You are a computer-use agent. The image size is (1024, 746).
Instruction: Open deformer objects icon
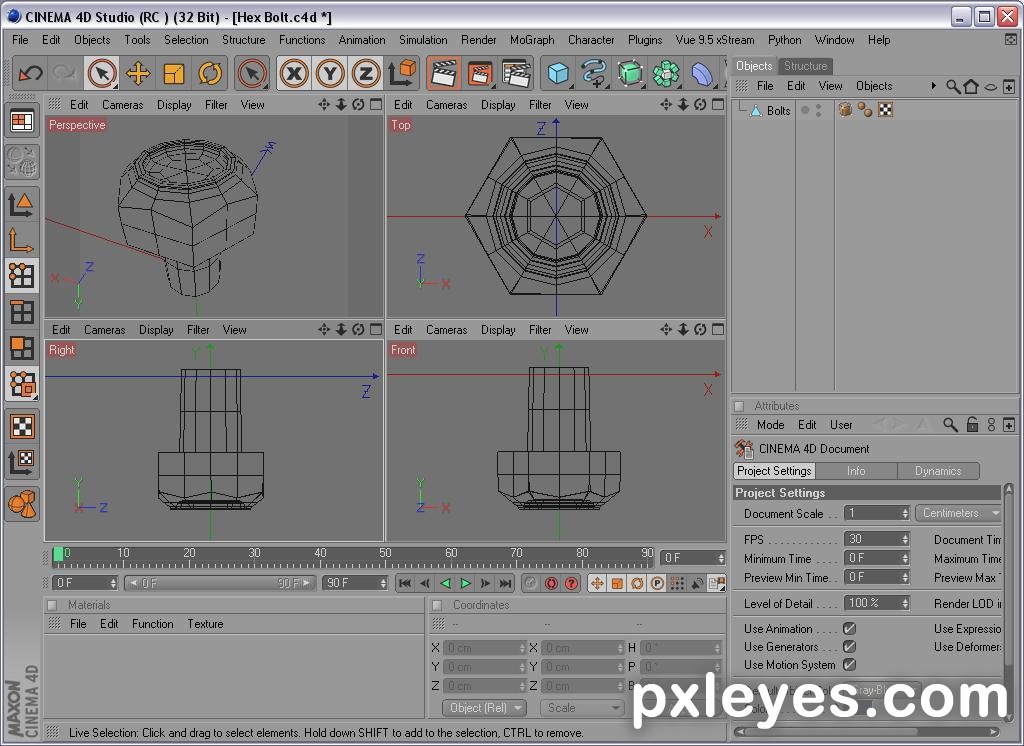coord(702,73)
